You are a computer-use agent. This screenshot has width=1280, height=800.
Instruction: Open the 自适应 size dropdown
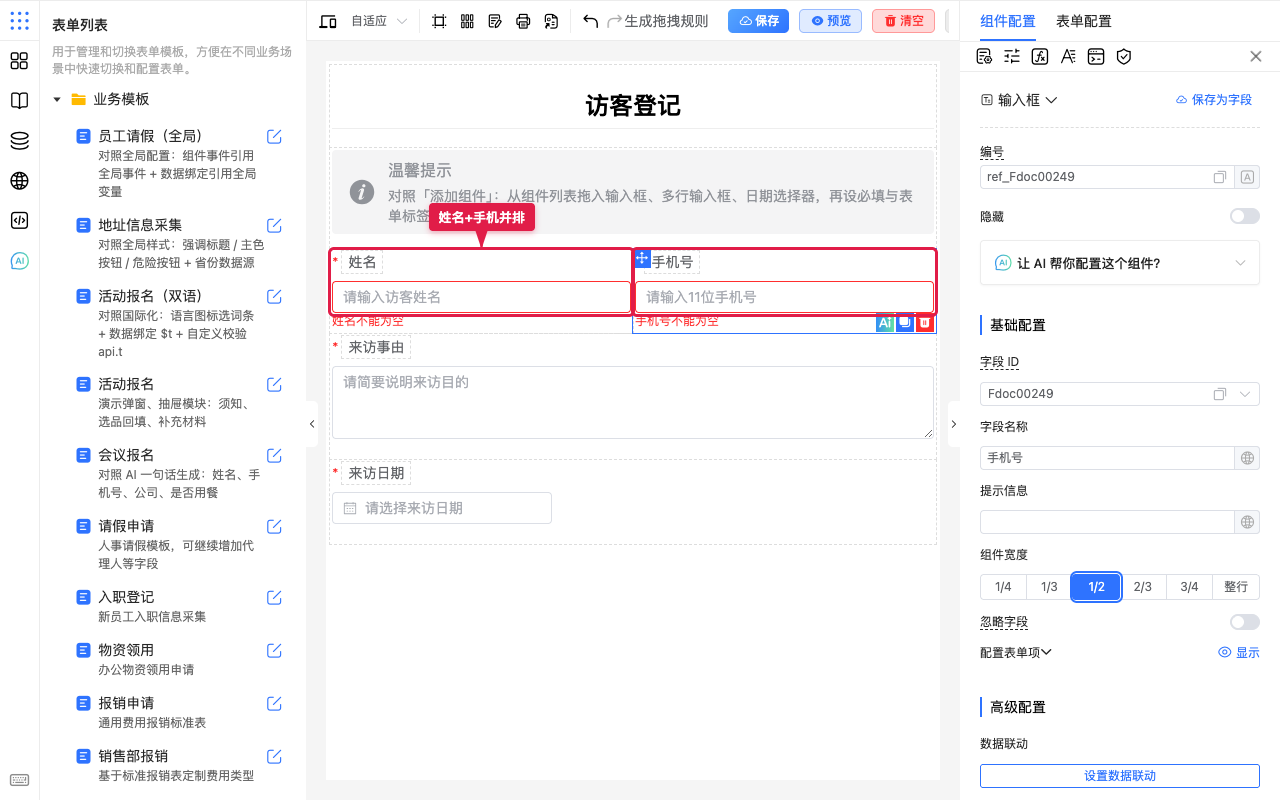[x=379, y=21]
